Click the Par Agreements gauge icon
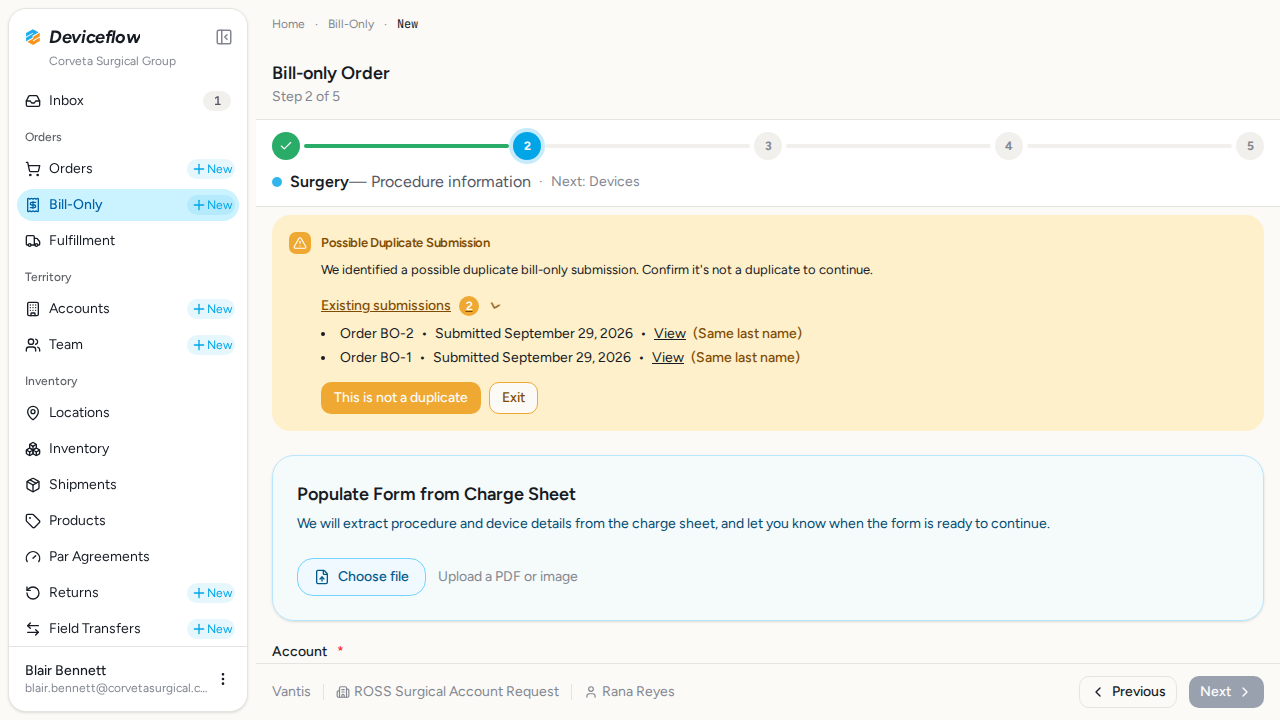 33,557
